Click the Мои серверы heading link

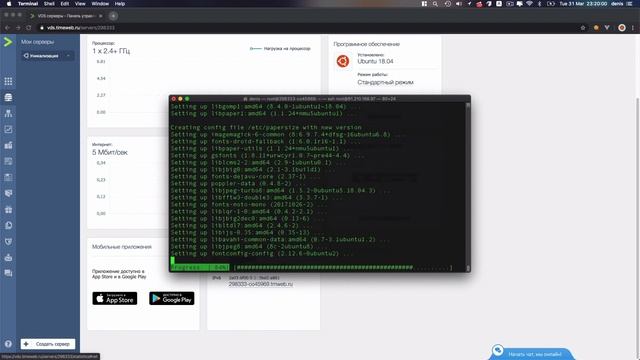(x=38, y=42)
